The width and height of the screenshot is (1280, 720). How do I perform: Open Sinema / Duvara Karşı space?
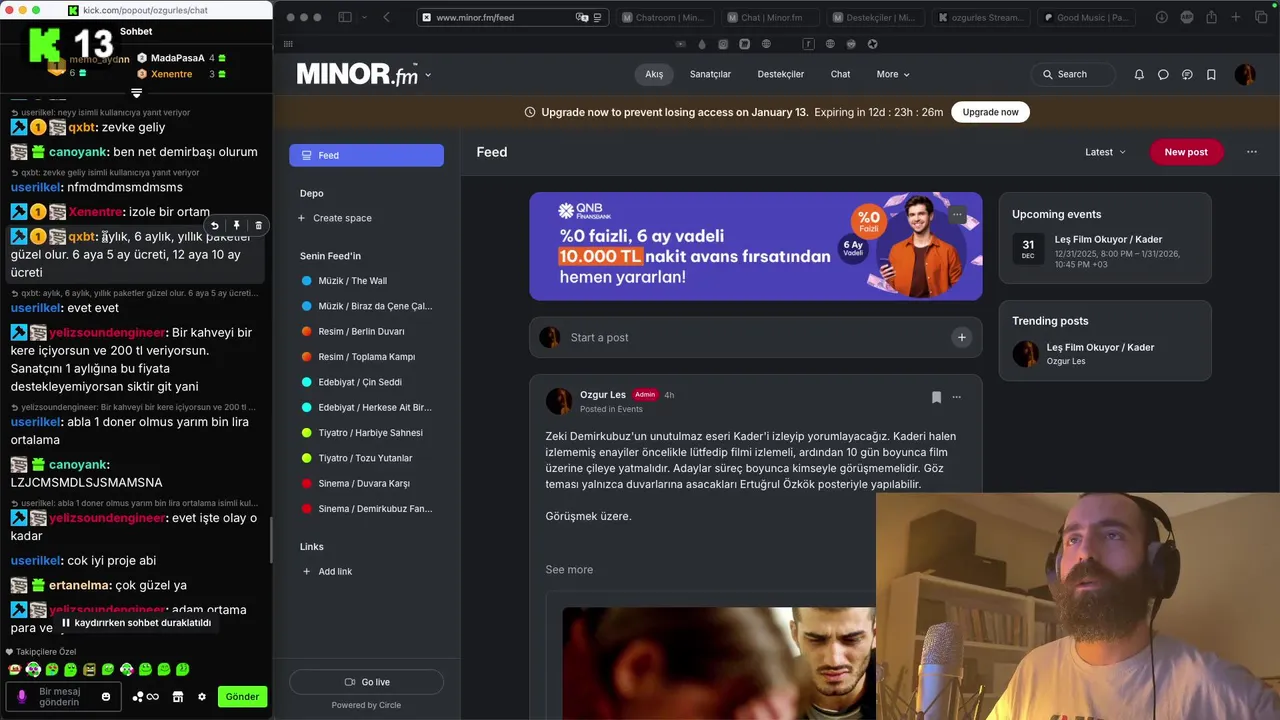tap(366, 483)
